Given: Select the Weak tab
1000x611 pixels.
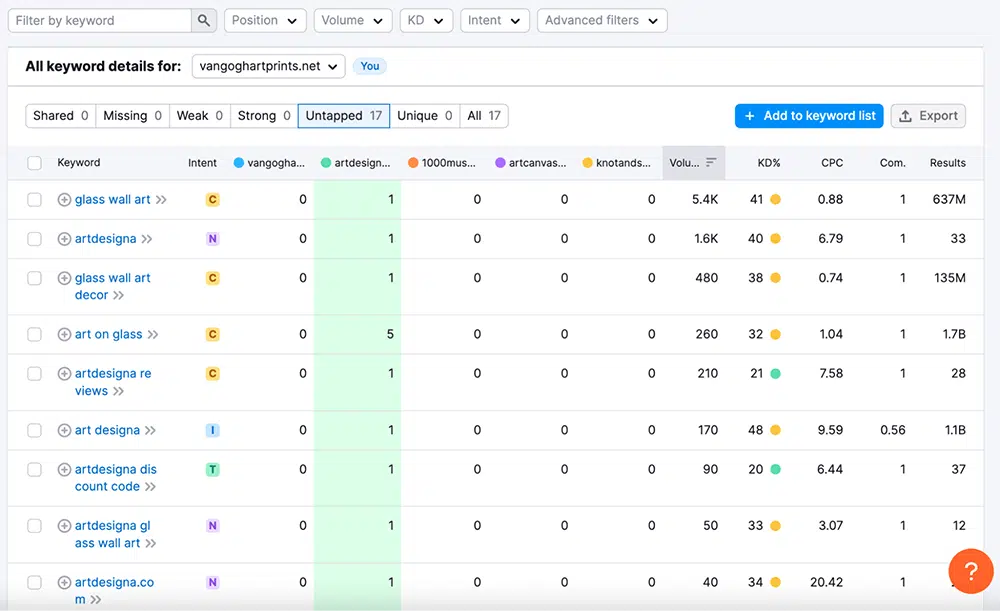Looking at the screenshot, I should 200,115.
